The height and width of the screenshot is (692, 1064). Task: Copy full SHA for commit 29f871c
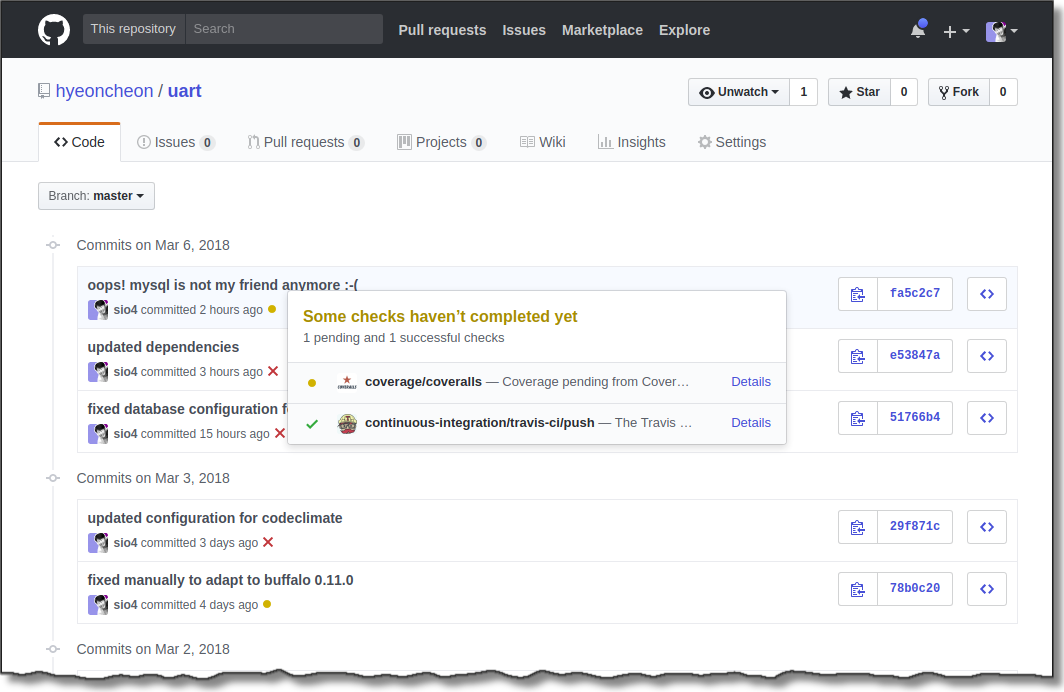point(857,527)
